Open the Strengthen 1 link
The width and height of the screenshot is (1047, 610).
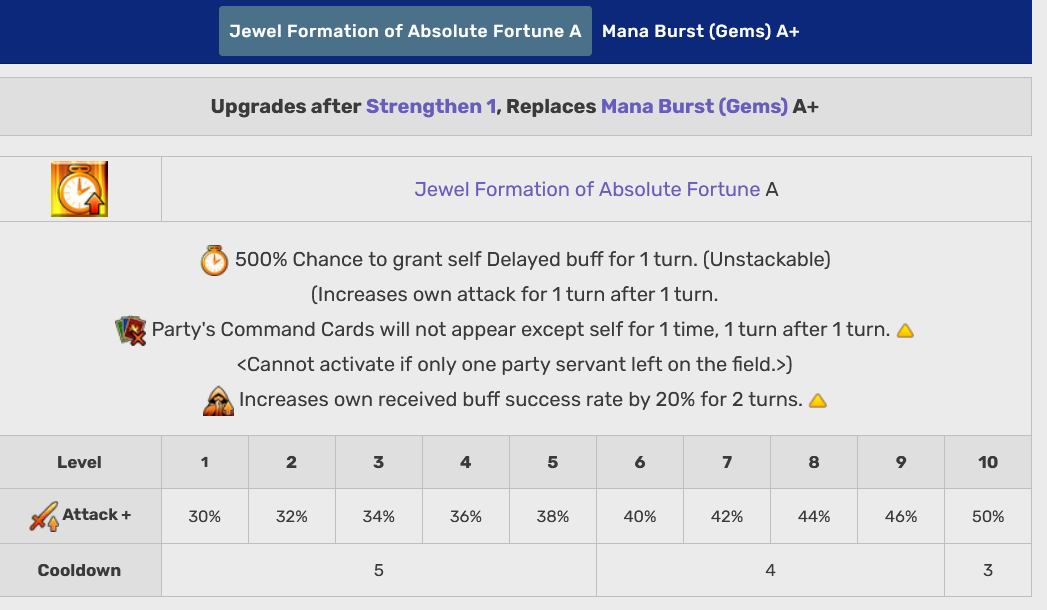tap(430, 106)
